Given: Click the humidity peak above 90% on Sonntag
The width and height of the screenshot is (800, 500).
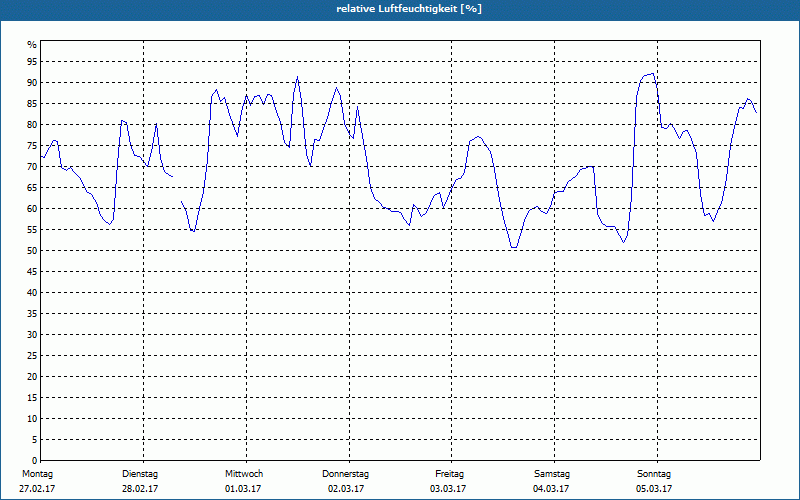Looking at the screenshot, I should (x=652, y=74).
